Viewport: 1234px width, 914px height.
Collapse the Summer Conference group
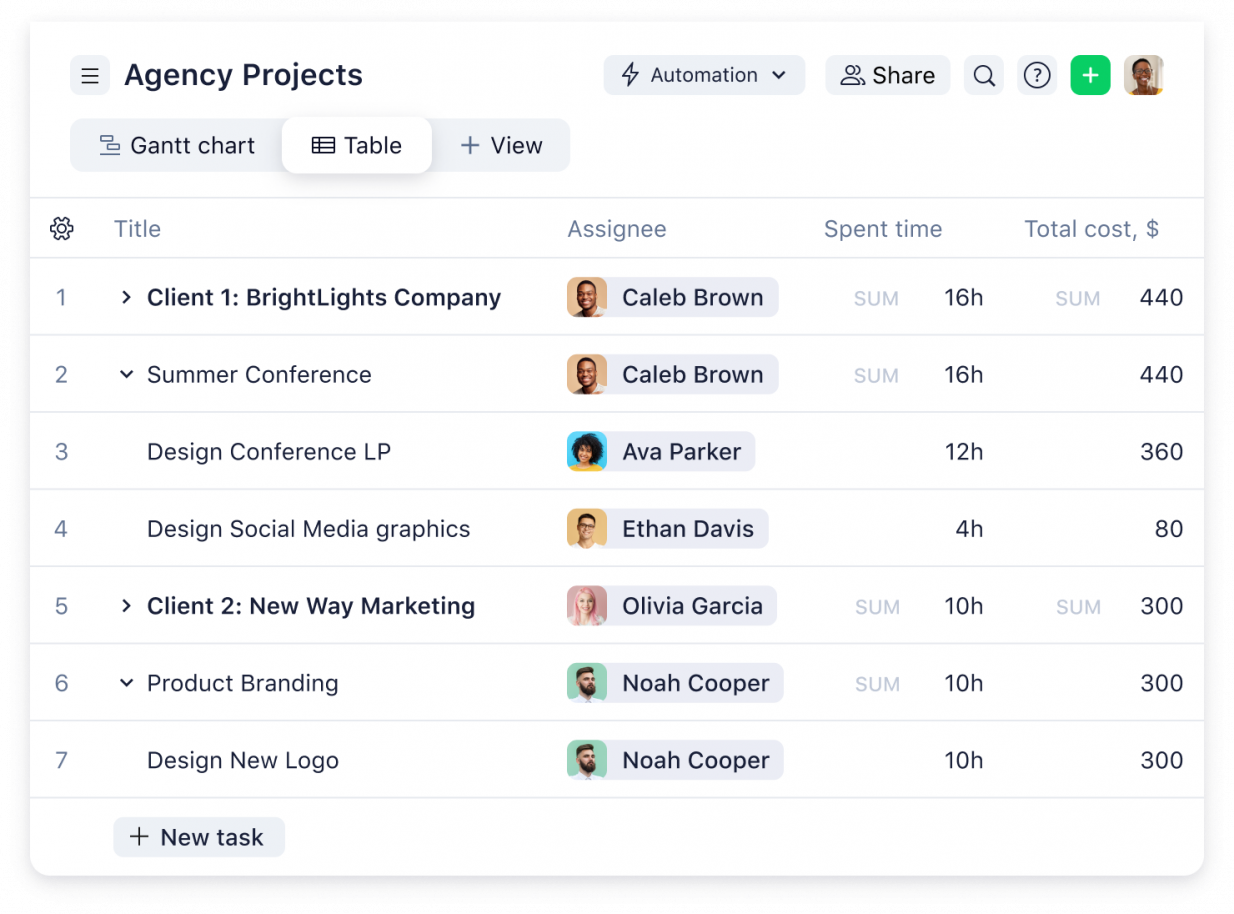[x=126, y=375]
